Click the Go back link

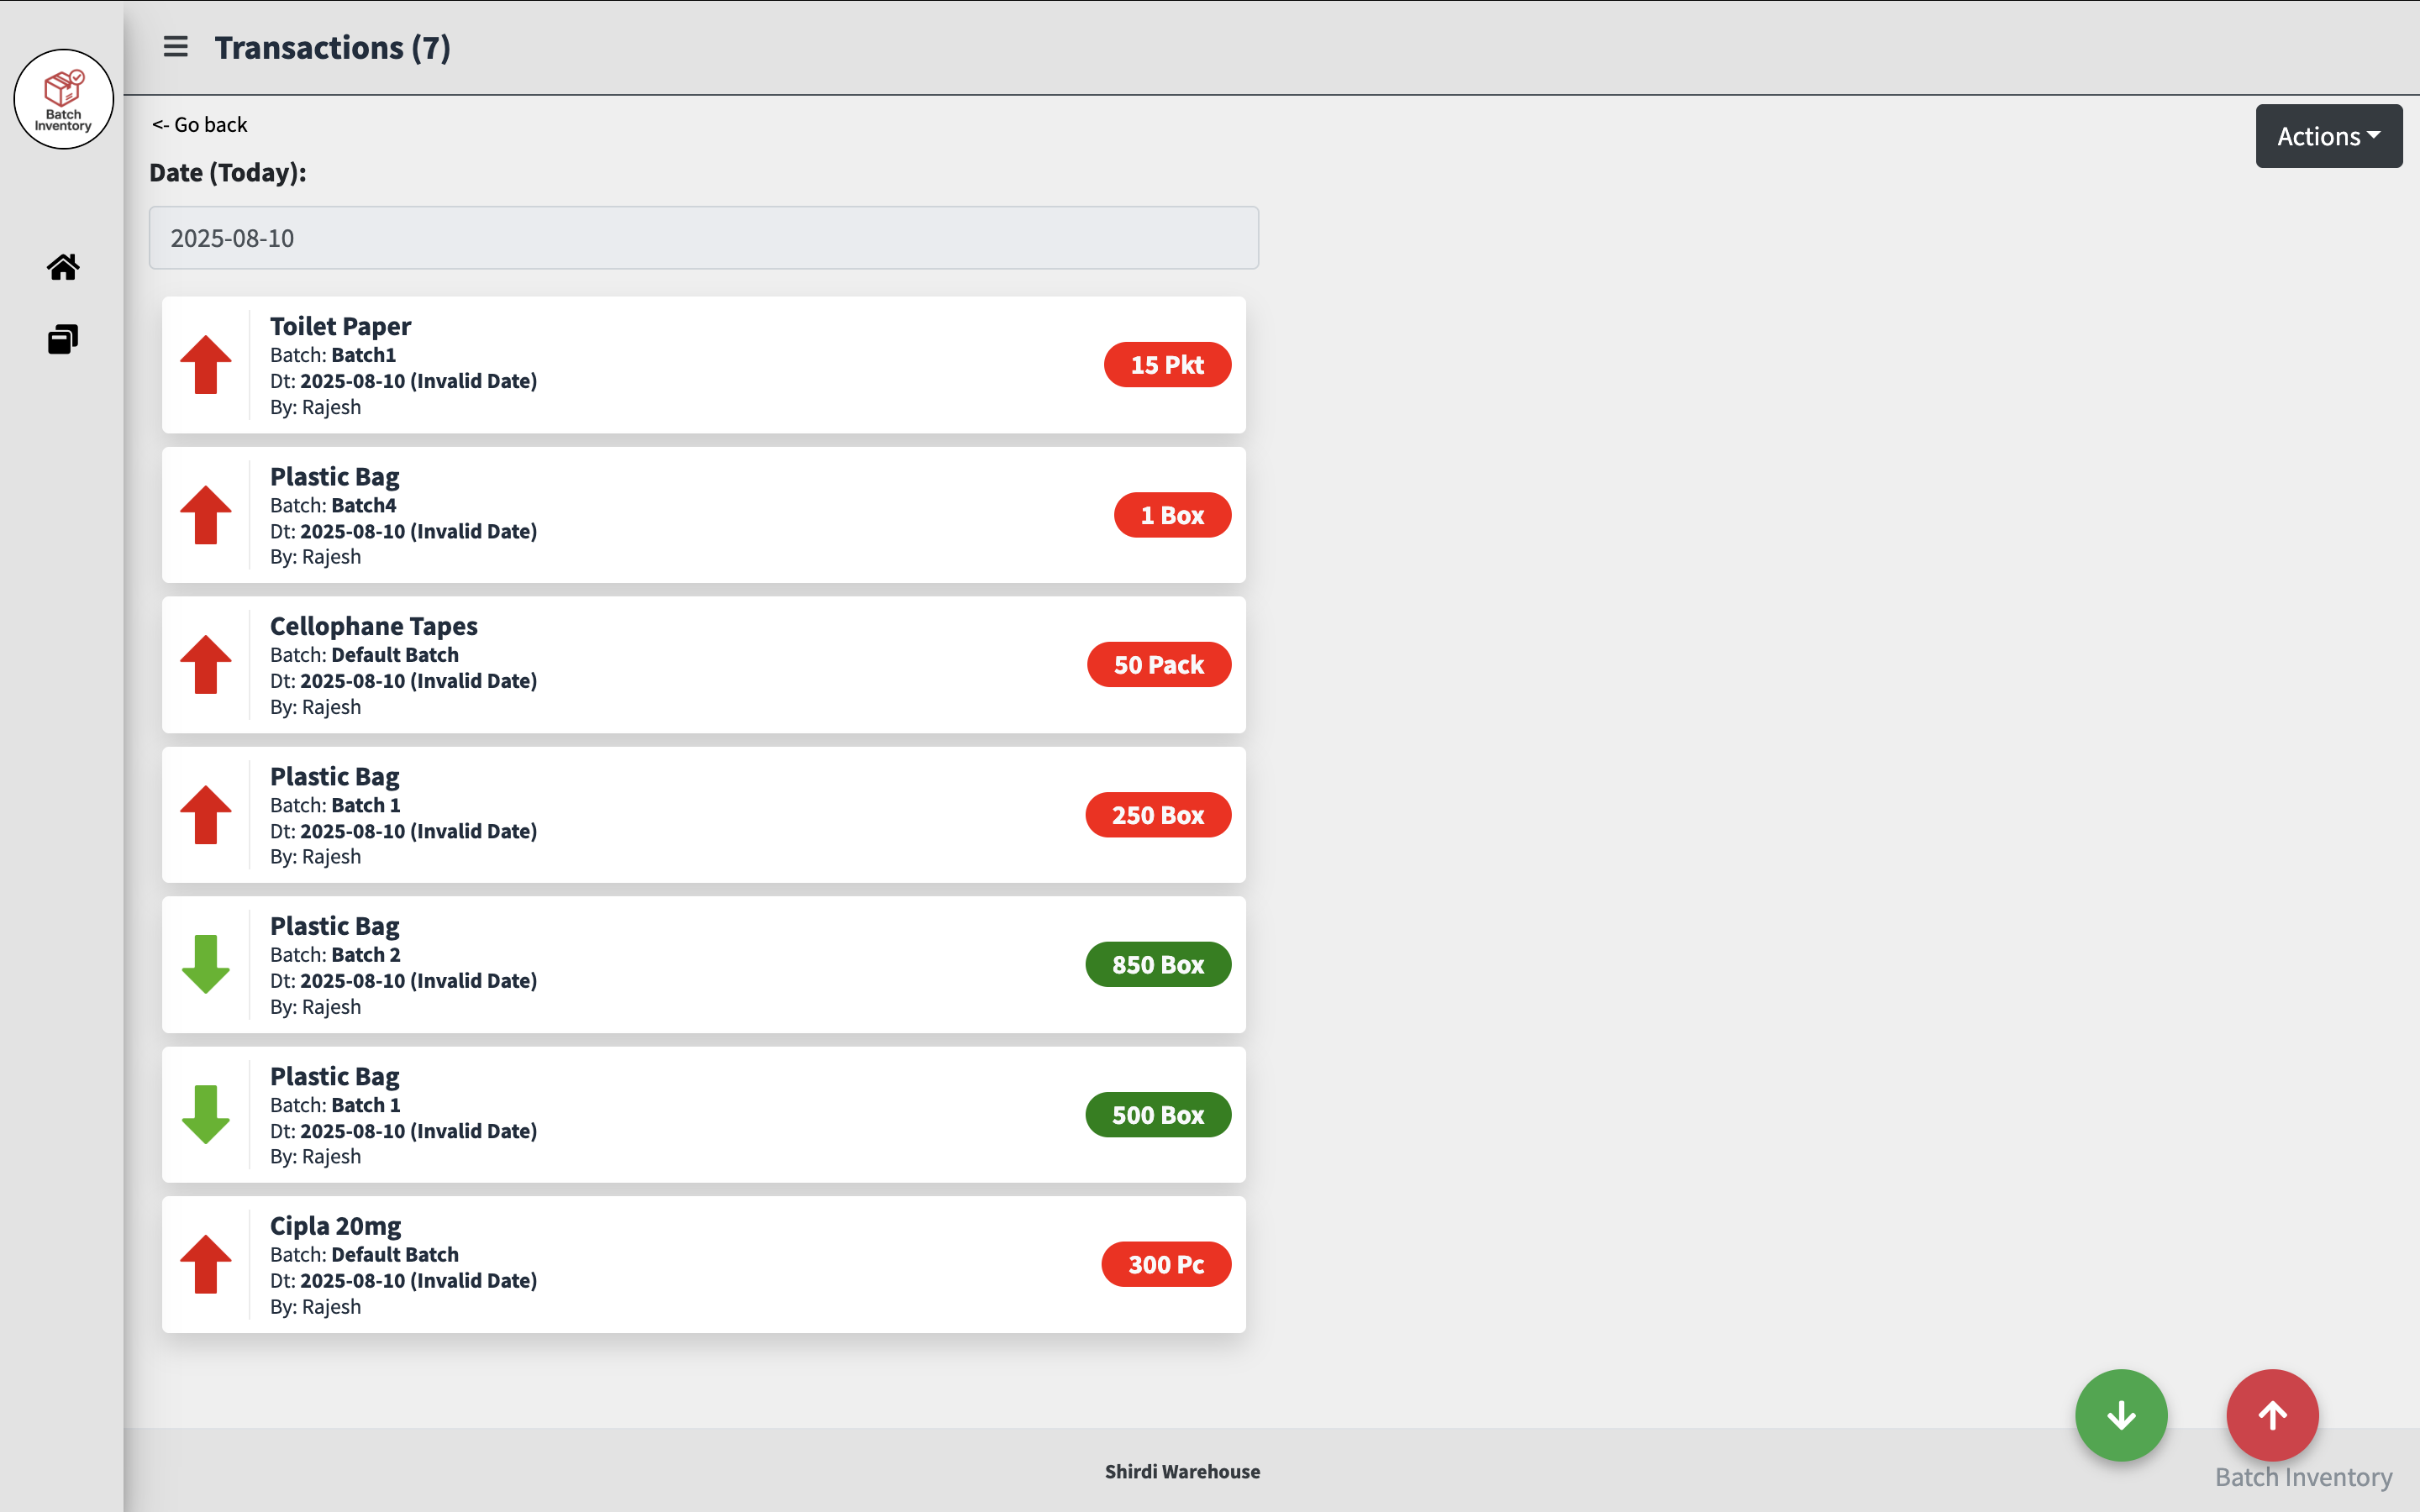pos(199,125)
